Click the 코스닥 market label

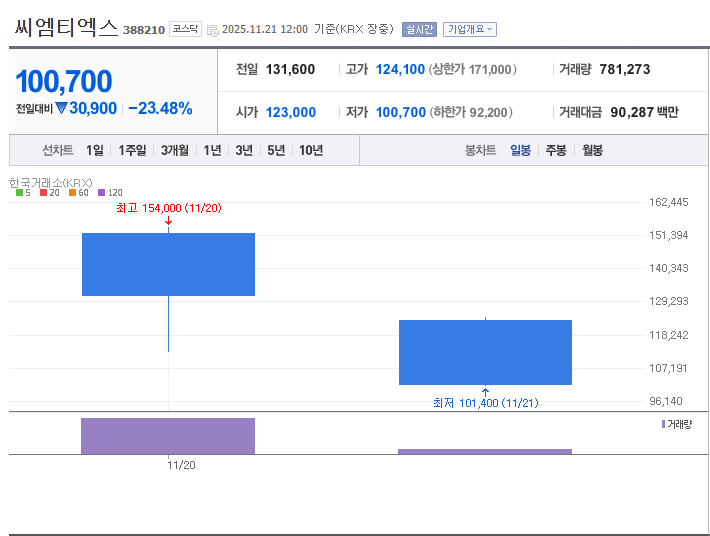[185, 29]
